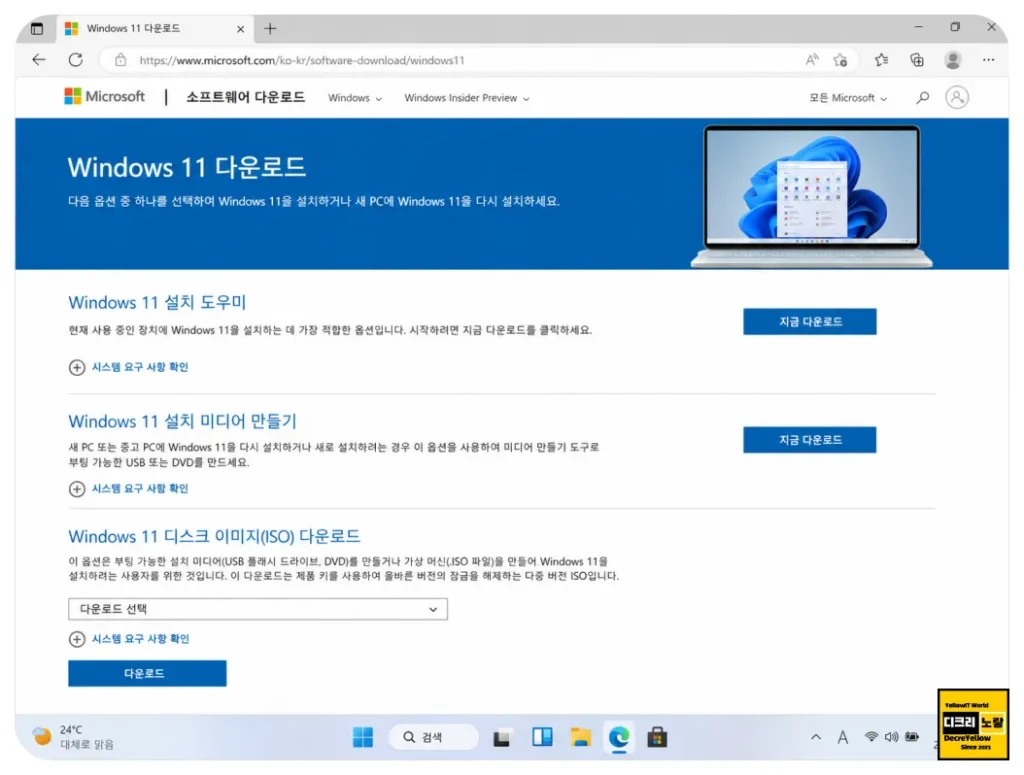Viewport: 1024px width, 775px height.
Task: Open the weather widget showing 24°C
Action: pyautogui.click(x=73, y=737)
